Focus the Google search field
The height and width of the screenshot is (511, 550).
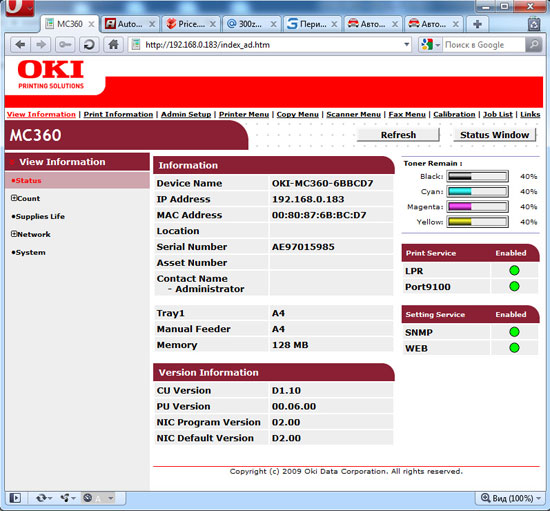[x=484, y=45]
